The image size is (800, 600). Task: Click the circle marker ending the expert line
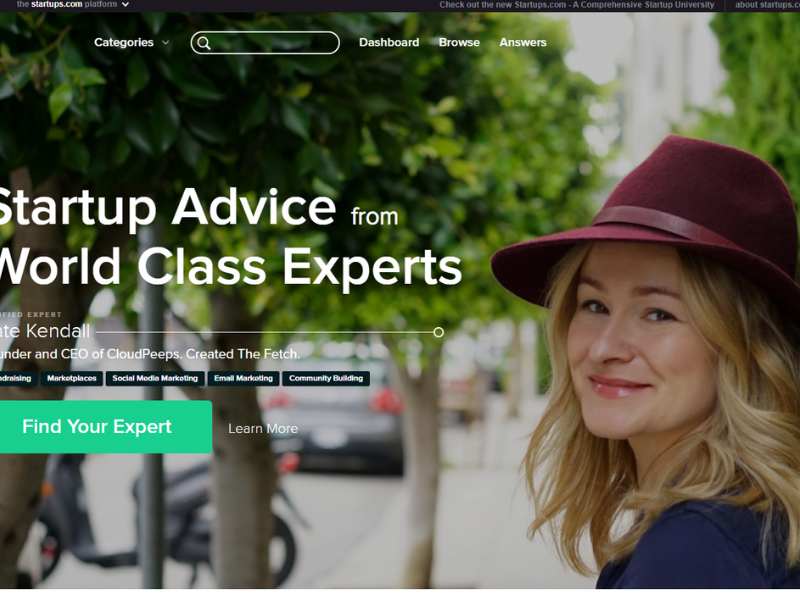(x=438, y=332)
